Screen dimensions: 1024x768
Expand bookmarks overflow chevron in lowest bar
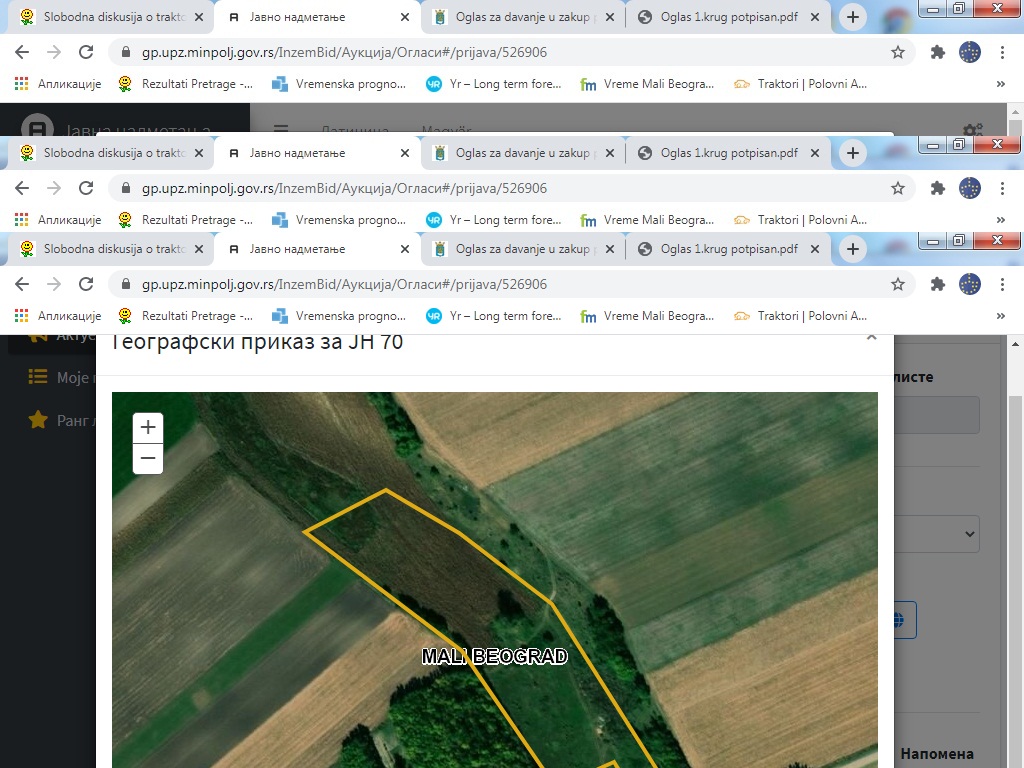point(1000,316)
